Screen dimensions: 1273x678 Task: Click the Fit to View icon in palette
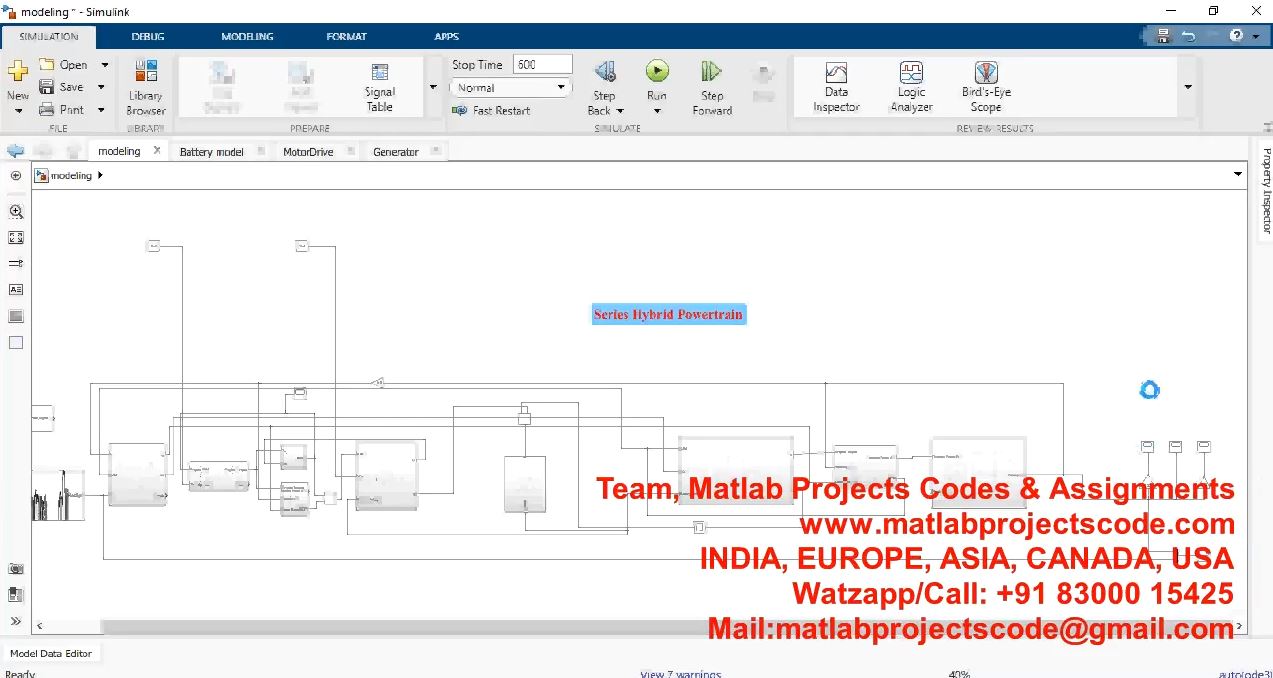point(15,238)
